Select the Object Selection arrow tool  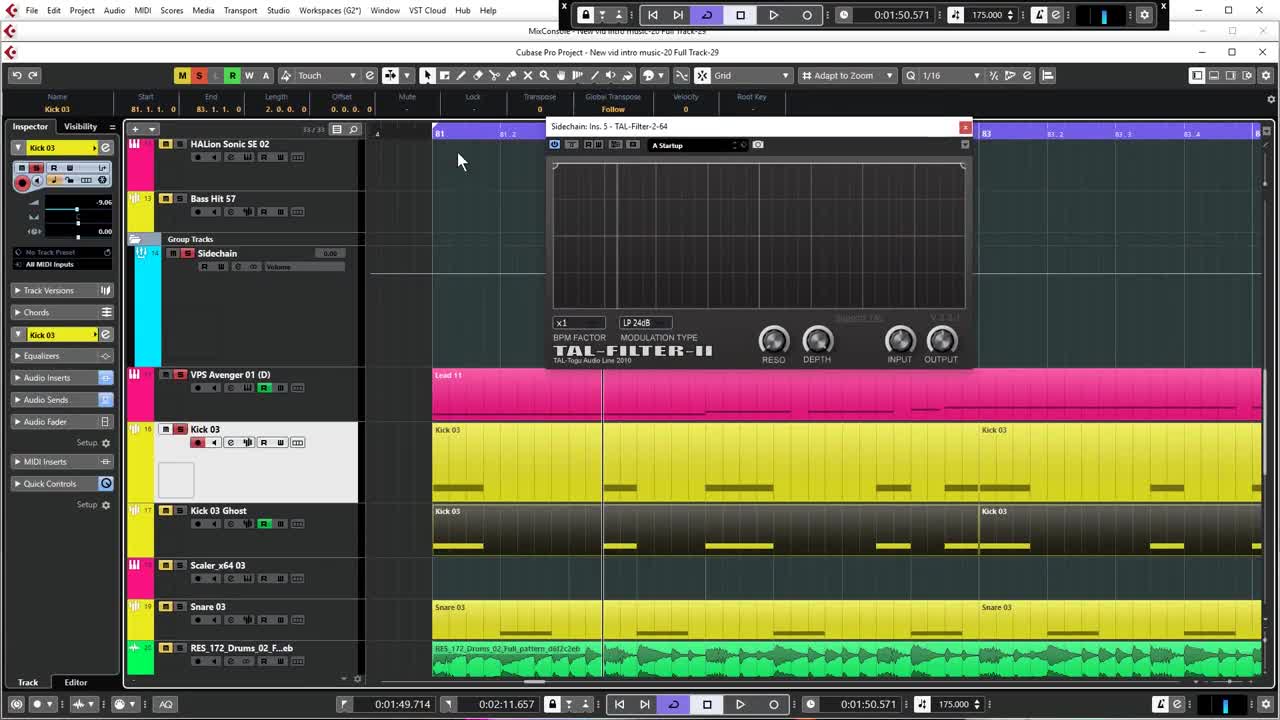coord(427,75)
